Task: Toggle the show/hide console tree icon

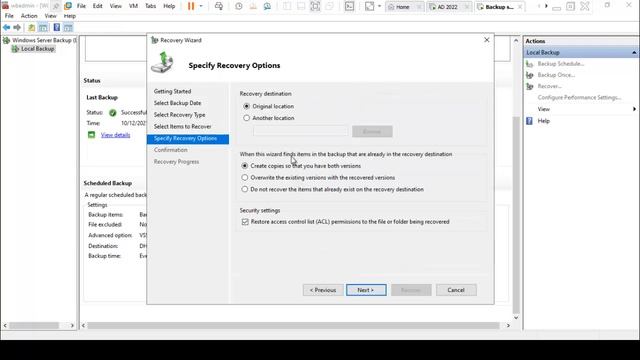Action: tap(43, 27)
